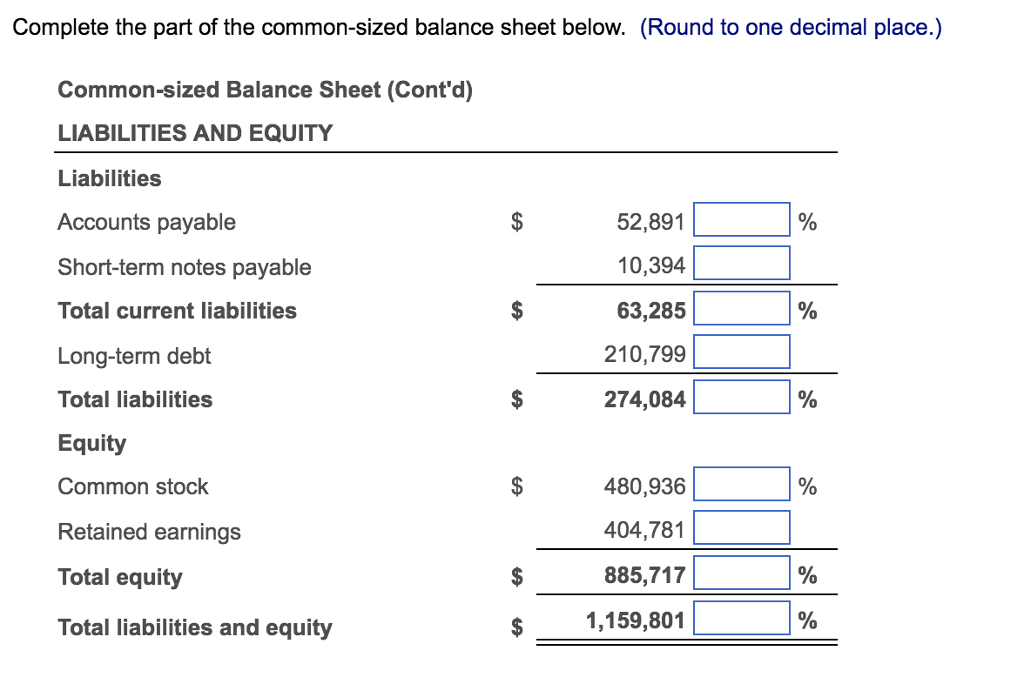Click the percent sign beside Common stock
The width and height of the screenshot is (1024, 684).
[807, 486]
